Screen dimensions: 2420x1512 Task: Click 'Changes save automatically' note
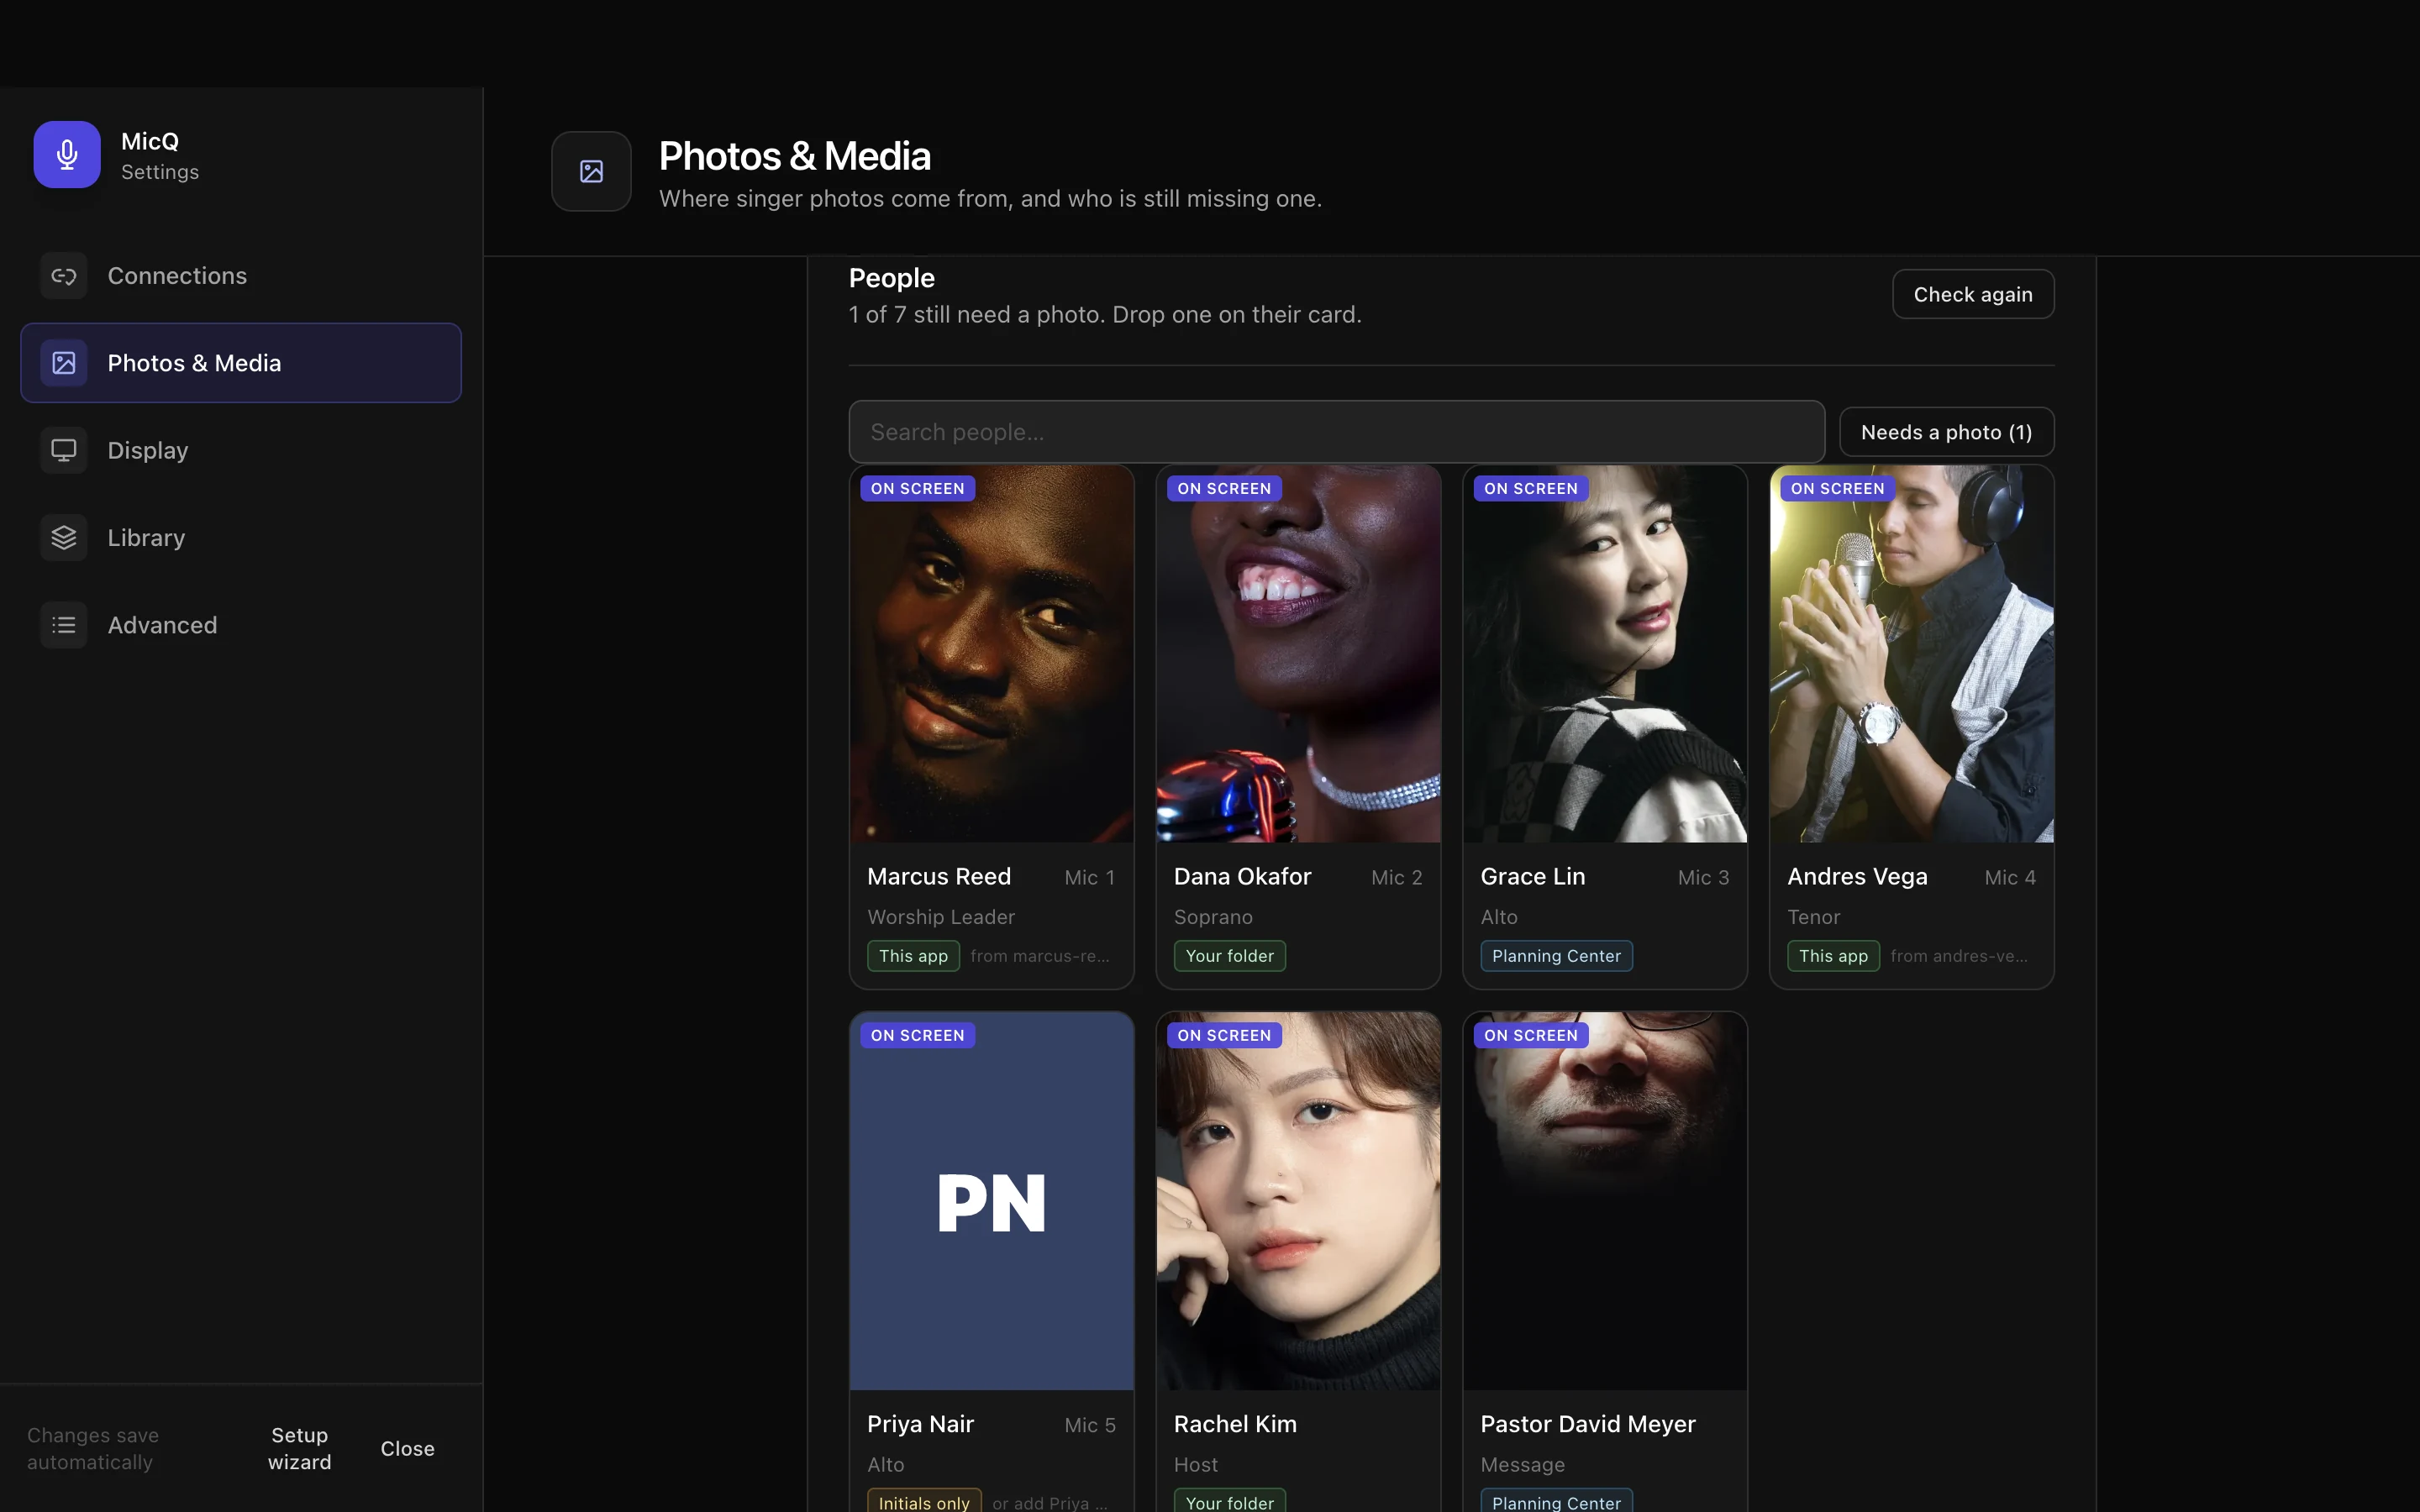(x=92, y=1448)
